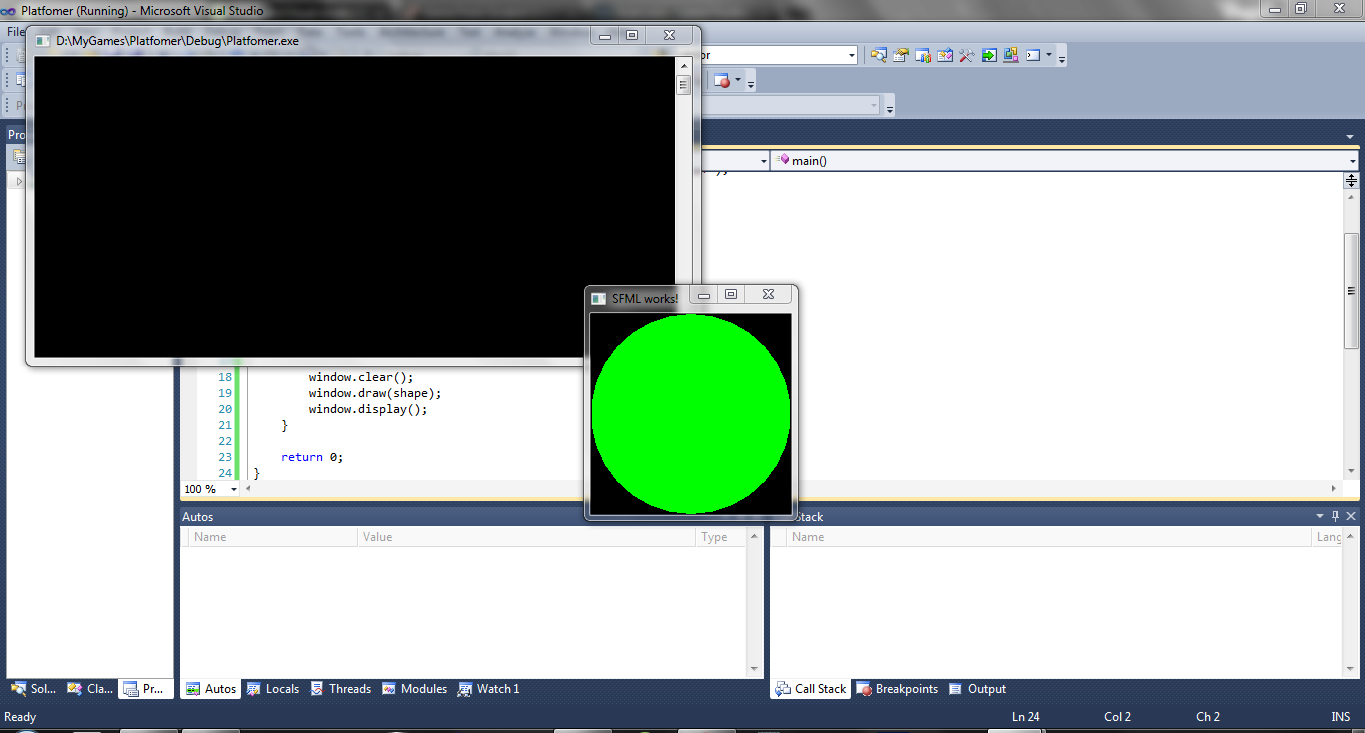1365x733 pixels.
Task: Click the green circle in SFML works! window
Action: 691,413
